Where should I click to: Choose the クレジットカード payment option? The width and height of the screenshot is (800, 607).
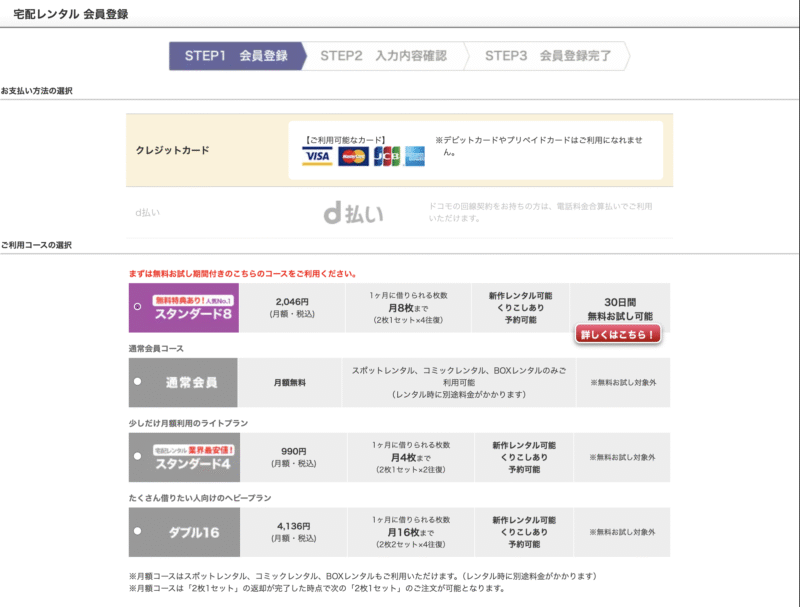173,150
